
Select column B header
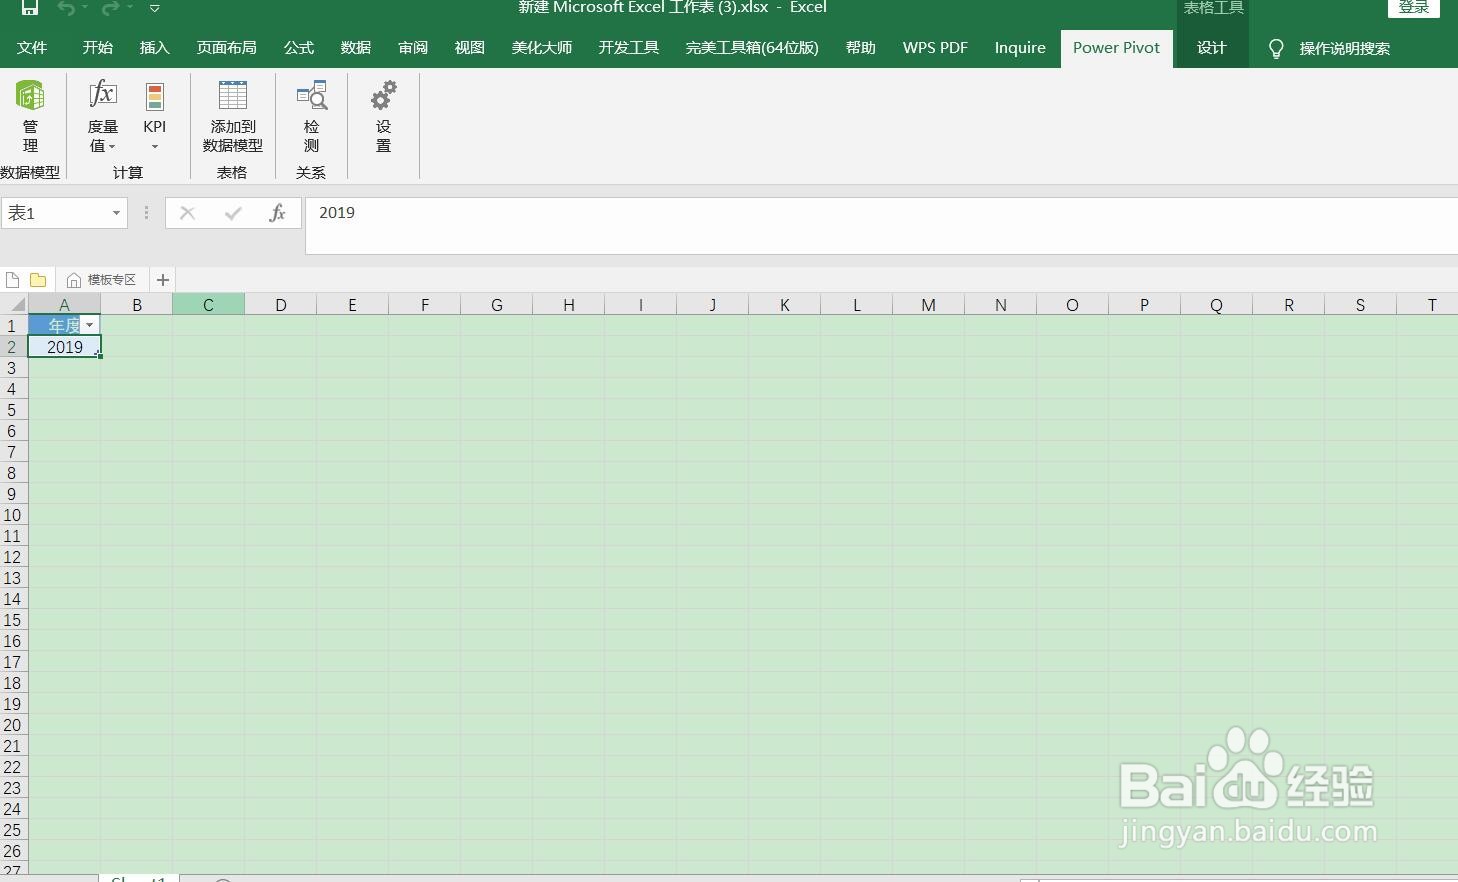137,305
